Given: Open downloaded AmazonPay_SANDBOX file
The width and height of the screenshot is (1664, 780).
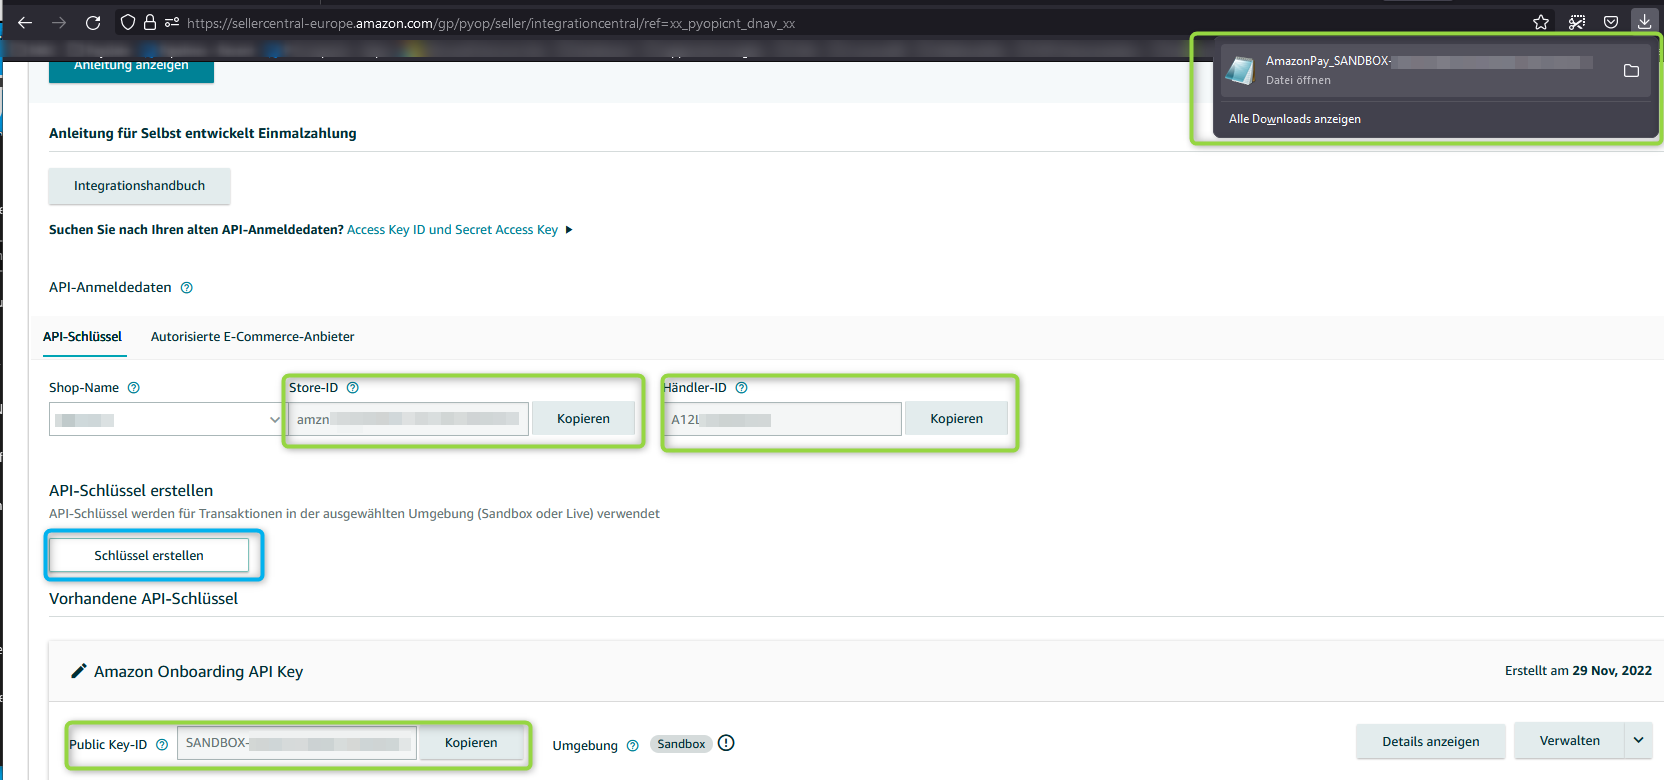Looking at the screenshot, I should (1414, 70).
